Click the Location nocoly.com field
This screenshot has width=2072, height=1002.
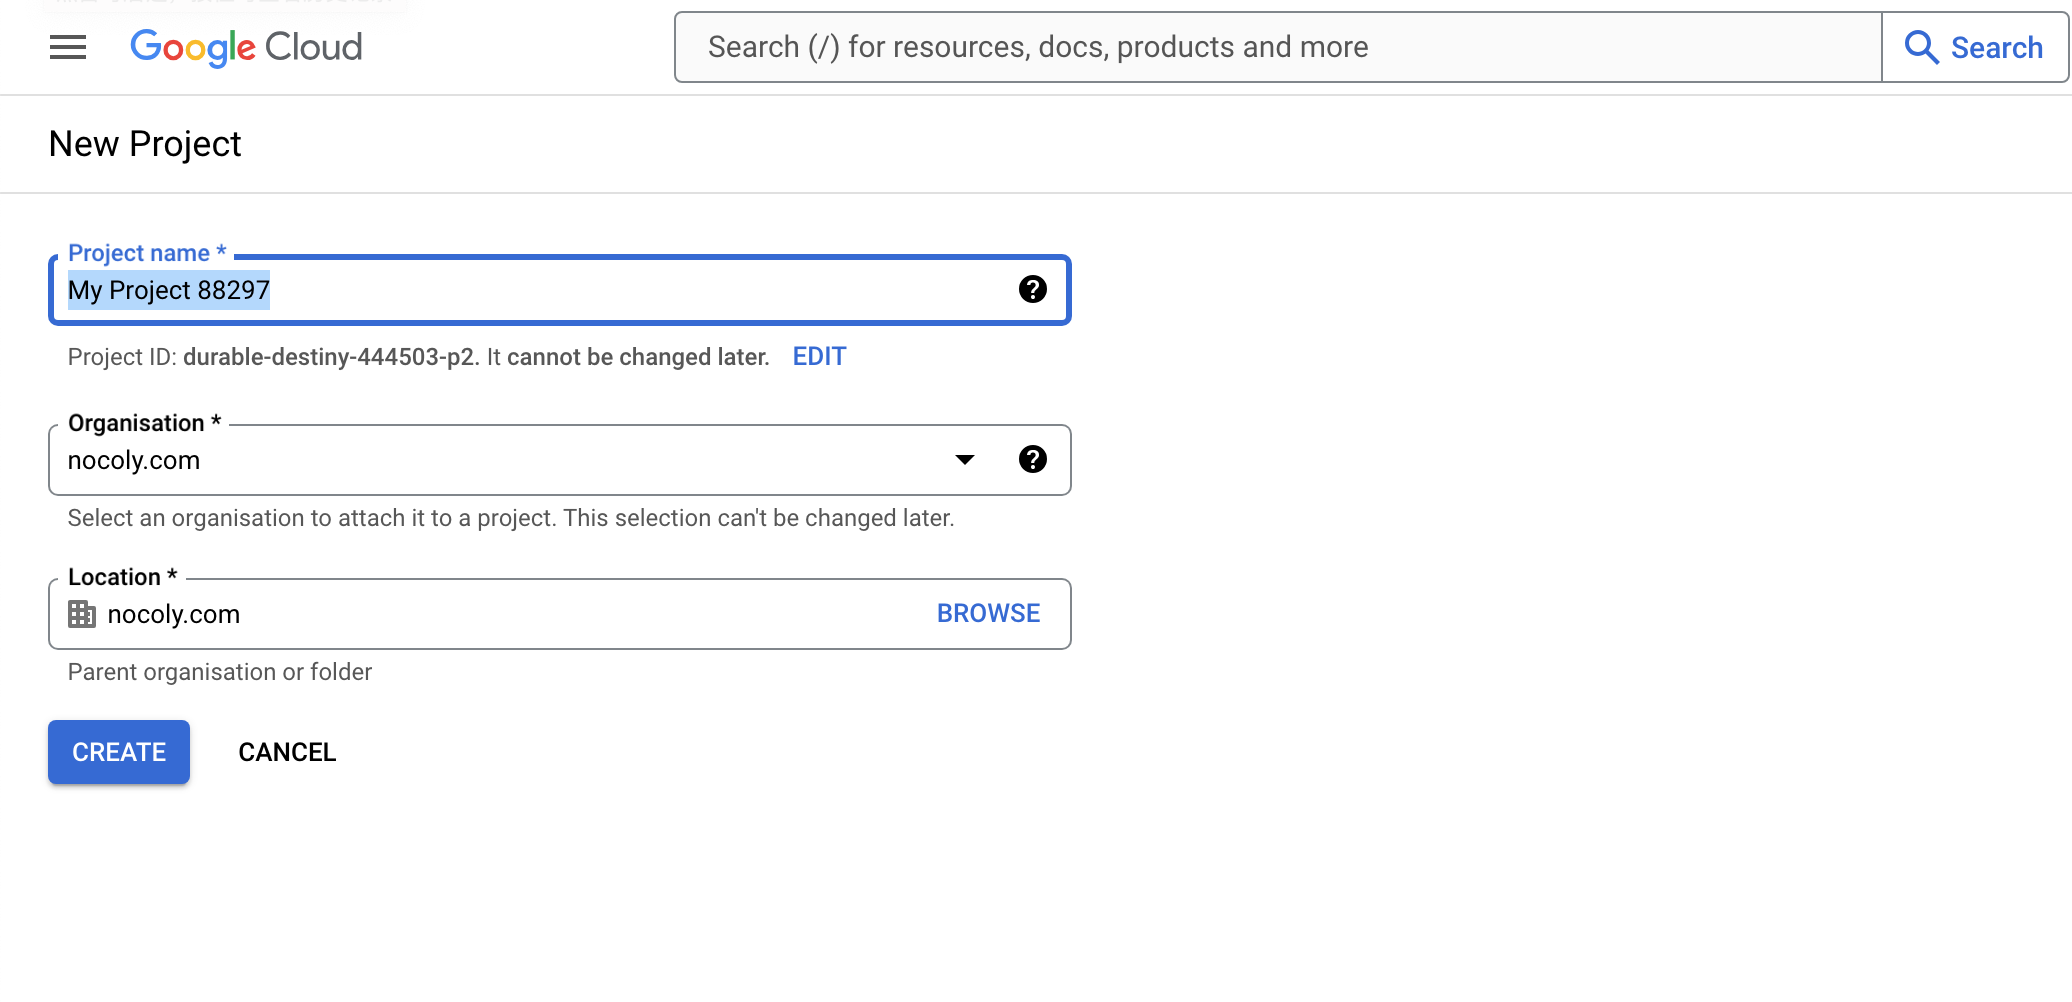(560, 614)
